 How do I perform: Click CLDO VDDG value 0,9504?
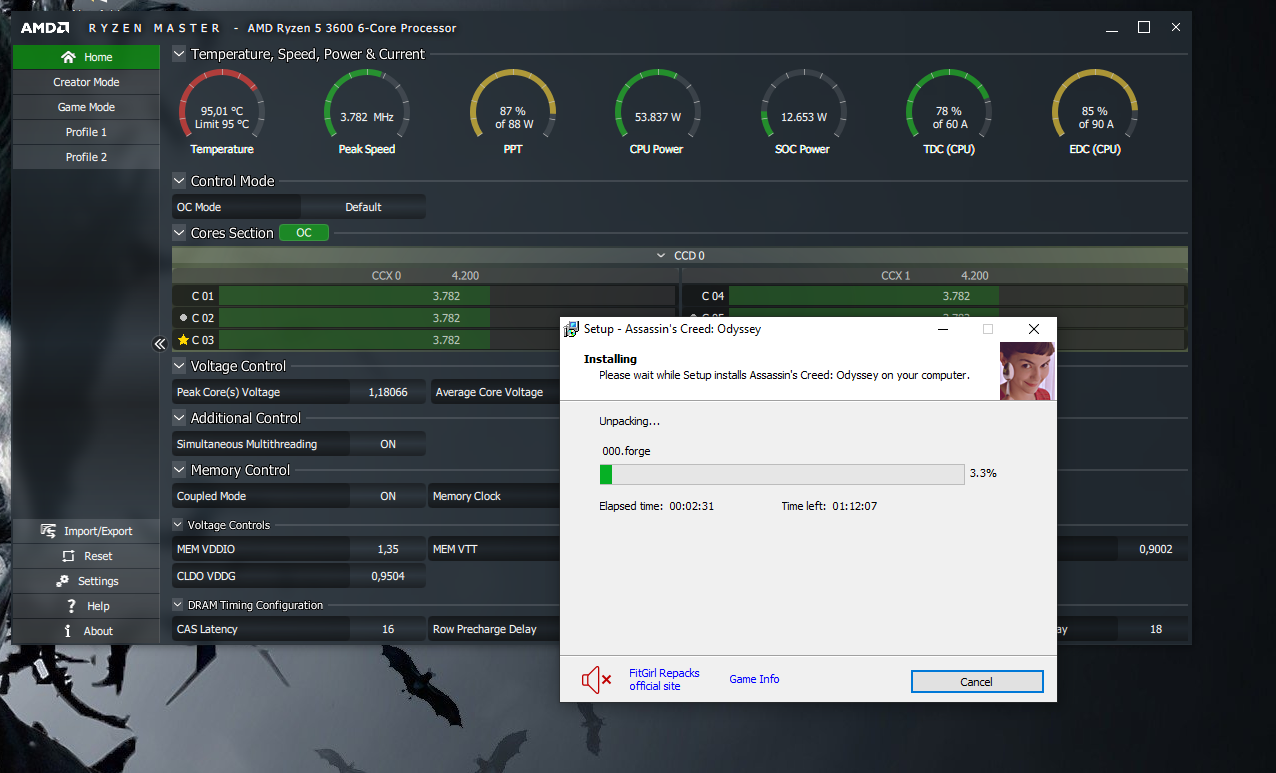tap(388, 576)
